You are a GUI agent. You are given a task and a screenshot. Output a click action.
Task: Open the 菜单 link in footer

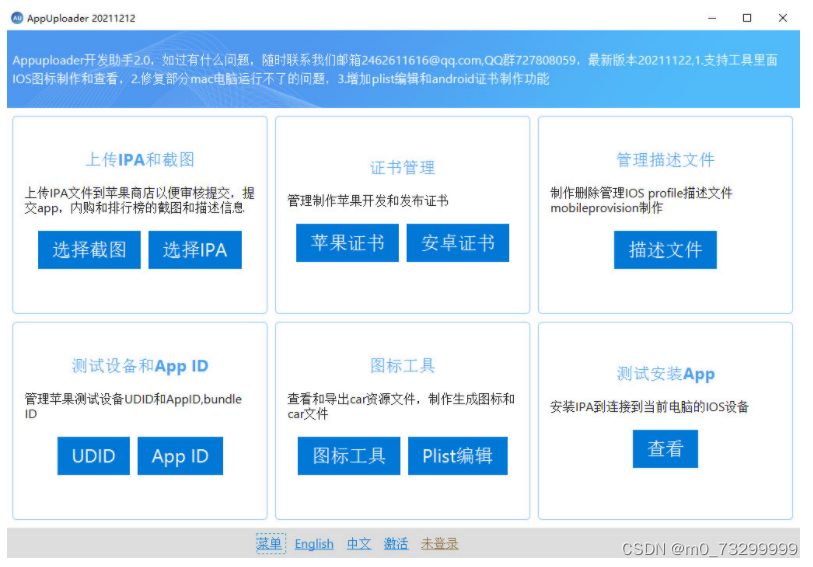click(271, 543)
